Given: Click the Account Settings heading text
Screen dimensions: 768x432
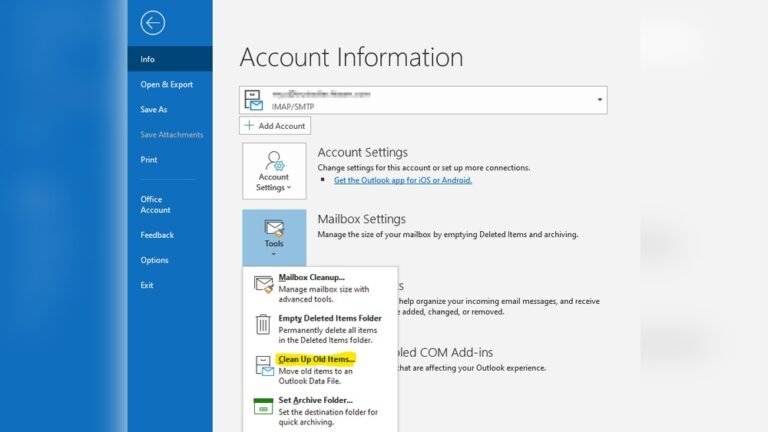Looking at the screenshot, I should [x=362, y=152].
